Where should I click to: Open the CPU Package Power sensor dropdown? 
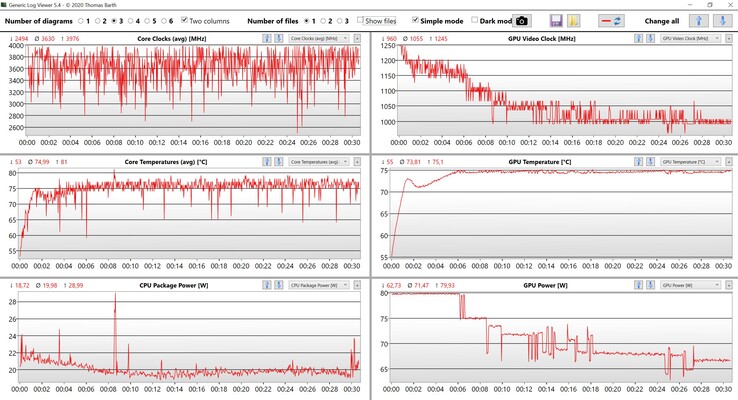click(319, 285)
